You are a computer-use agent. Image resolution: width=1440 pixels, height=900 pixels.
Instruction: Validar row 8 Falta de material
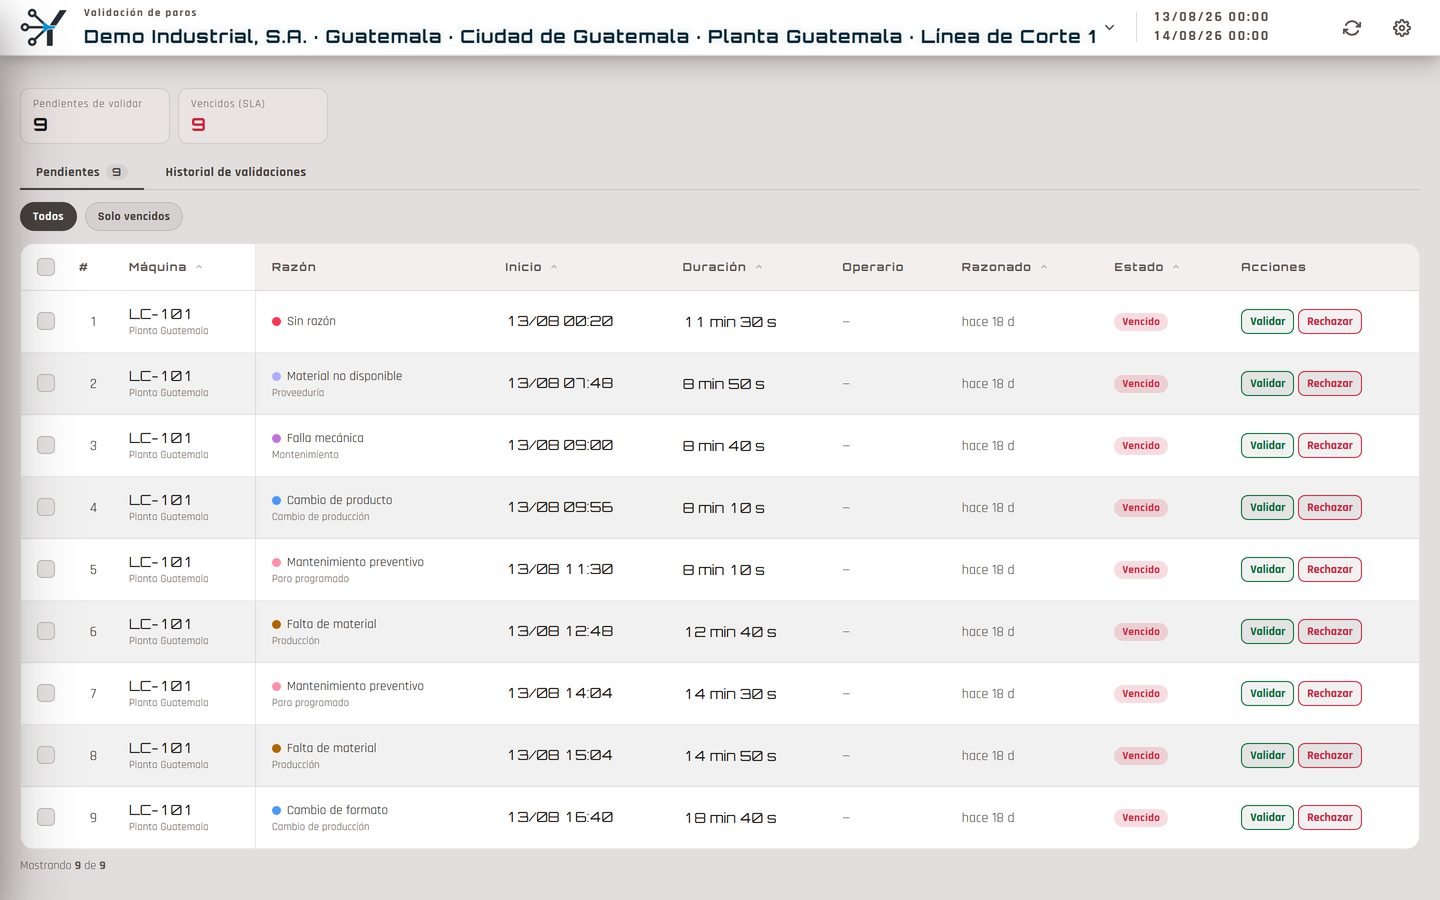pos(1267,755)
